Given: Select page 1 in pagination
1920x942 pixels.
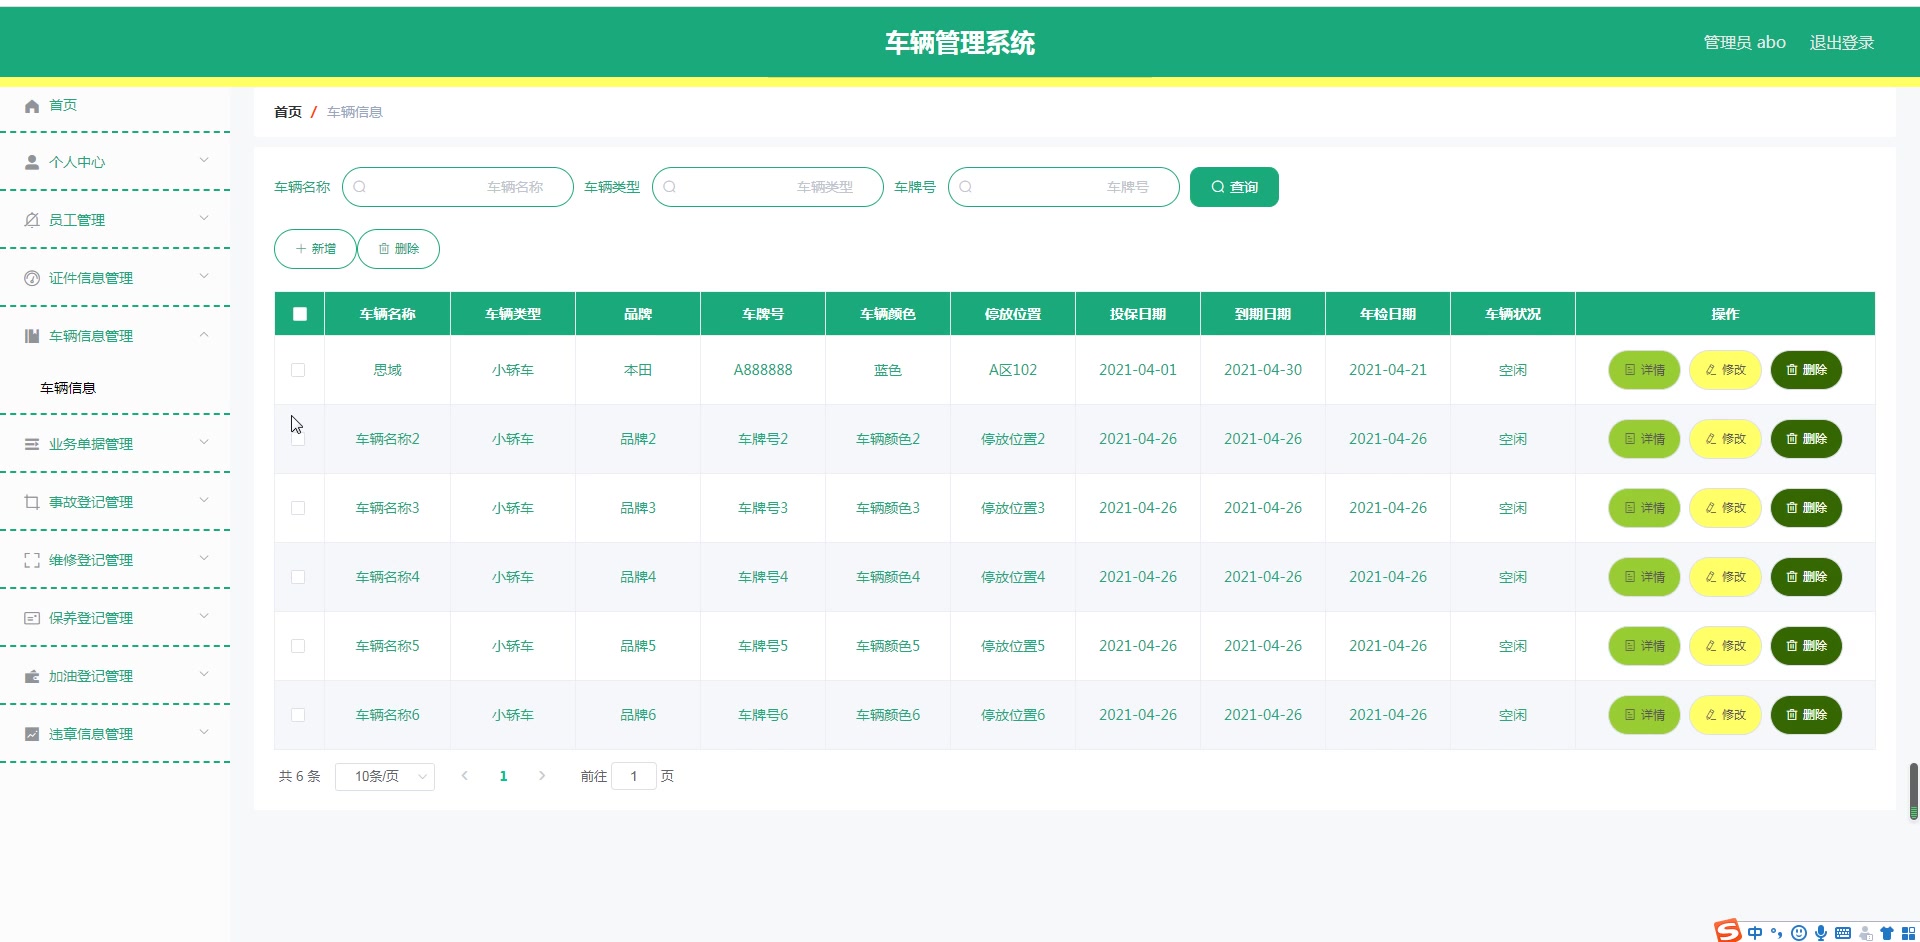Looking at the screenshot, I should pos(504,776).
